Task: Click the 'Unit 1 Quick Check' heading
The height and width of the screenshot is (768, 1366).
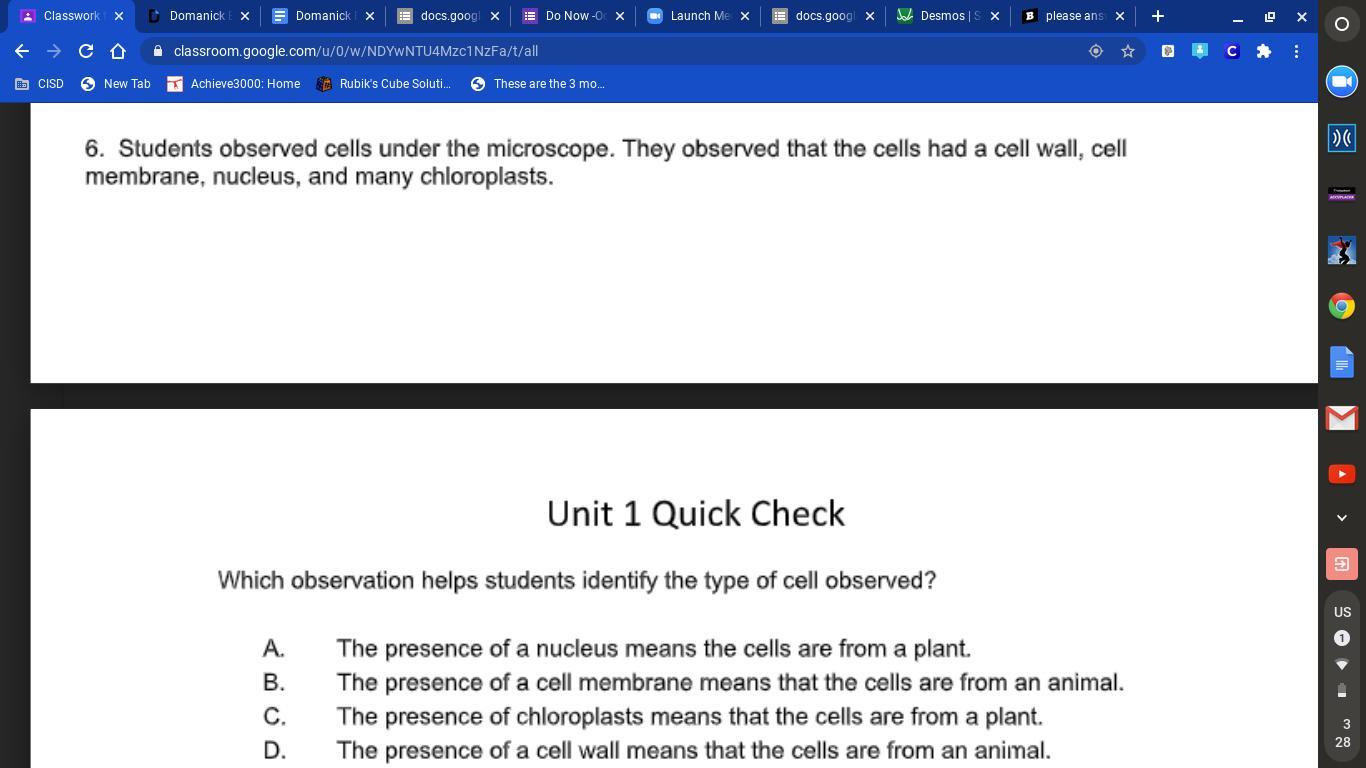Action: 696,513
